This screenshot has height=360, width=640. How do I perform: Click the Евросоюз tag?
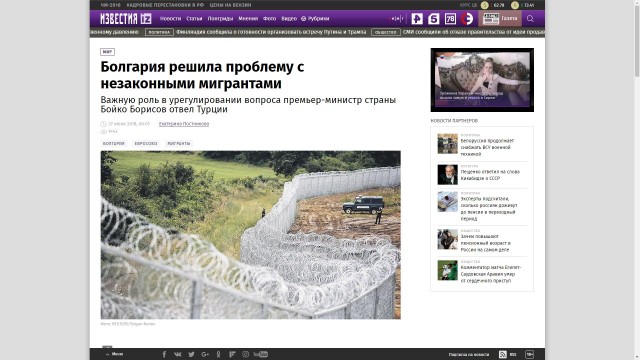146,143
